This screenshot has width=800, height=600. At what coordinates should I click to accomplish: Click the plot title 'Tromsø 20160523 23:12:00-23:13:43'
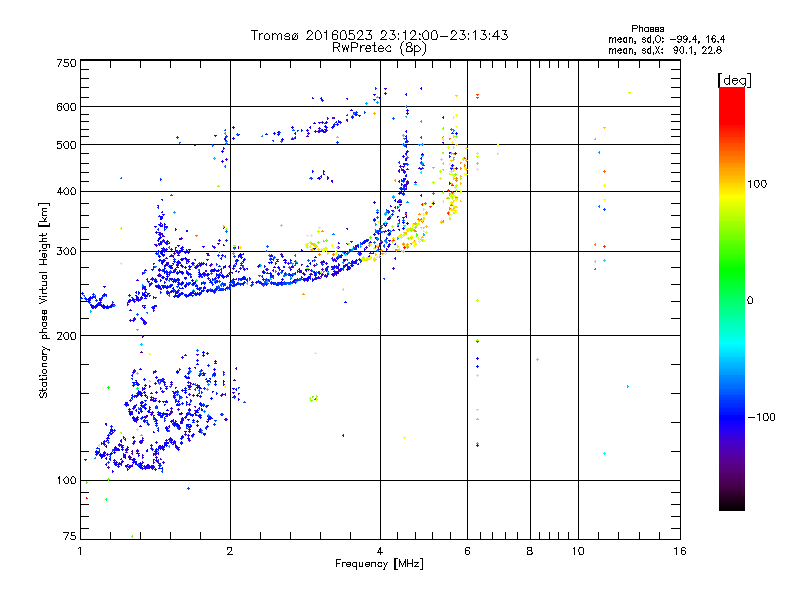tap(379, 35)
